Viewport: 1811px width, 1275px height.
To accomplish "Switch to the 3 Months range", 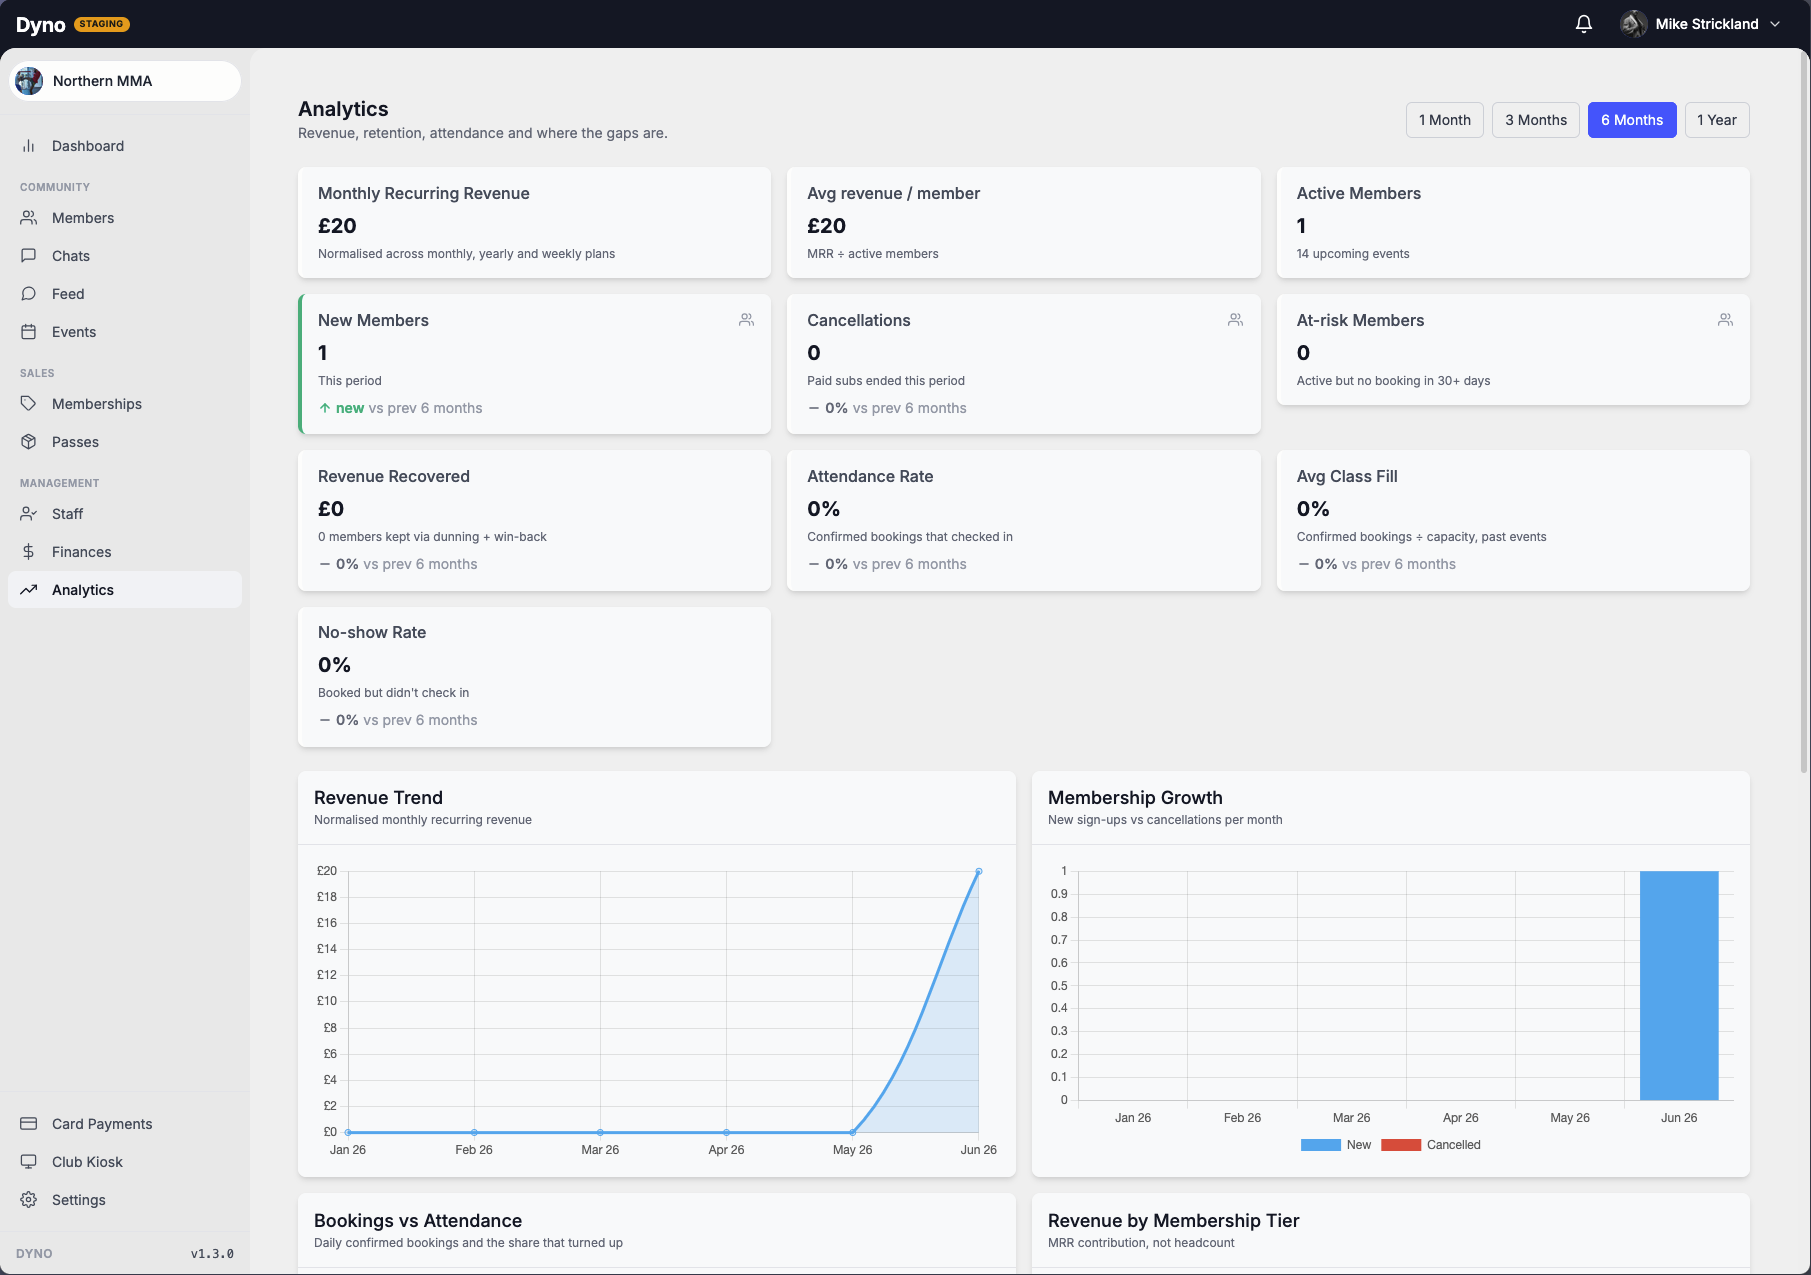I will (x=1536, y=120).
